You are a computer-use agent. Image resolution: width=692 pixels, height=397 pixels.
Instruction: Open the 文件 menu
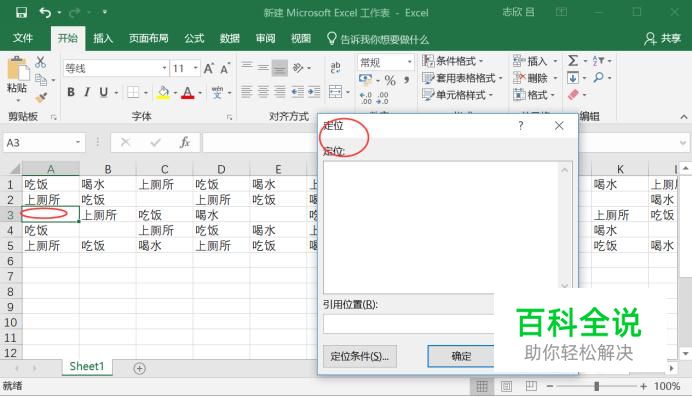click(22, 38)
